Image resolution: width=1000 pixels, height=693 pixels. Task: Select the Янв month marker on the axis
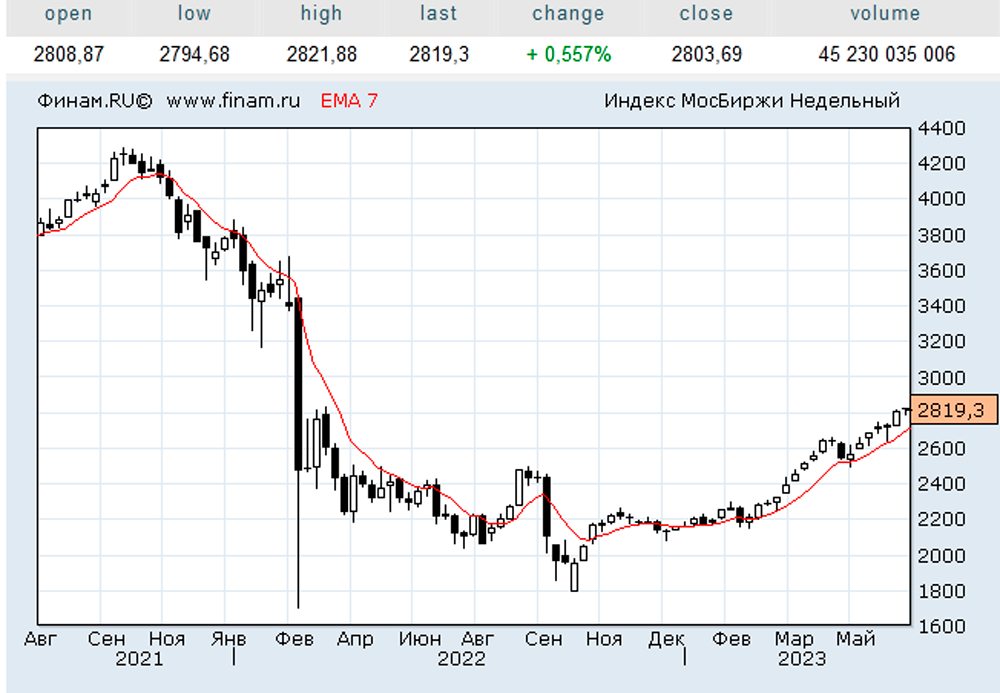pos(230,639)
